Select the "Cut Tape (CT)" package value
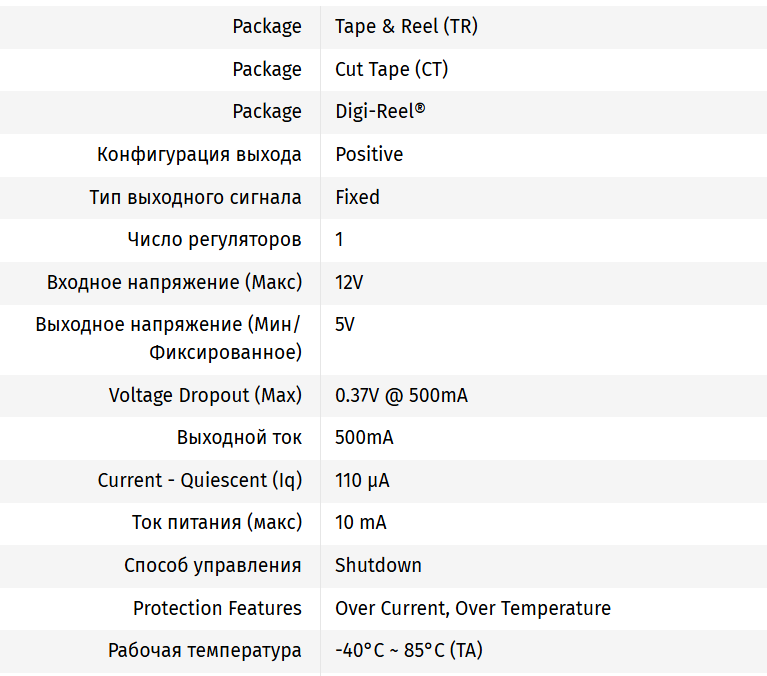 click(391, 69)
